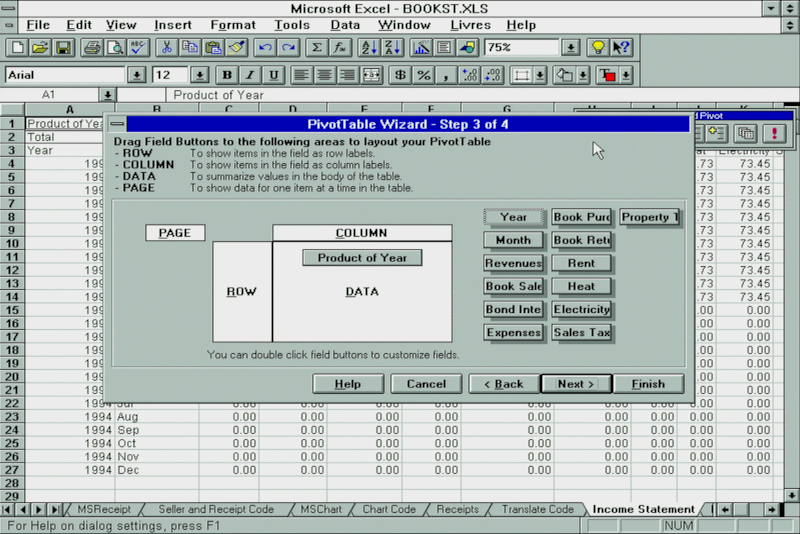Click the TipWizard light bulb icon
The width and height of the screenshot is (800, 534).
pos(598,47)
